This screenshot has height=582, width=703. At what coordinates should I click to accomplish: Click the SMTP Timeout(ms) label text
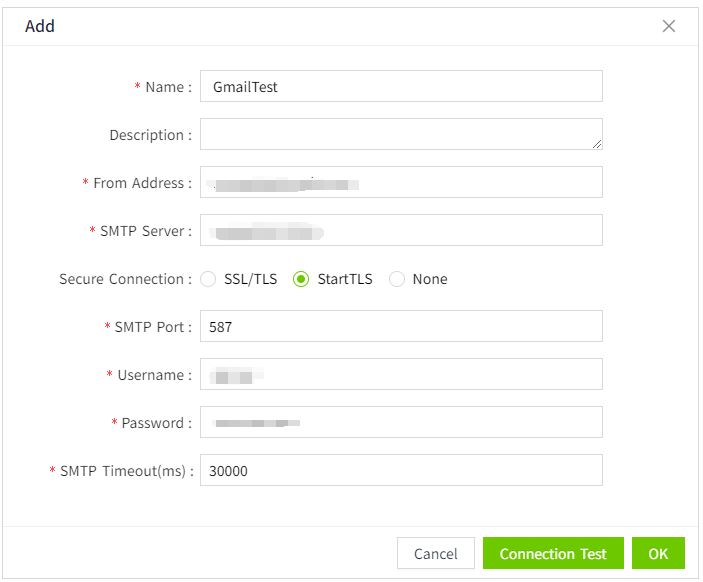126,471
